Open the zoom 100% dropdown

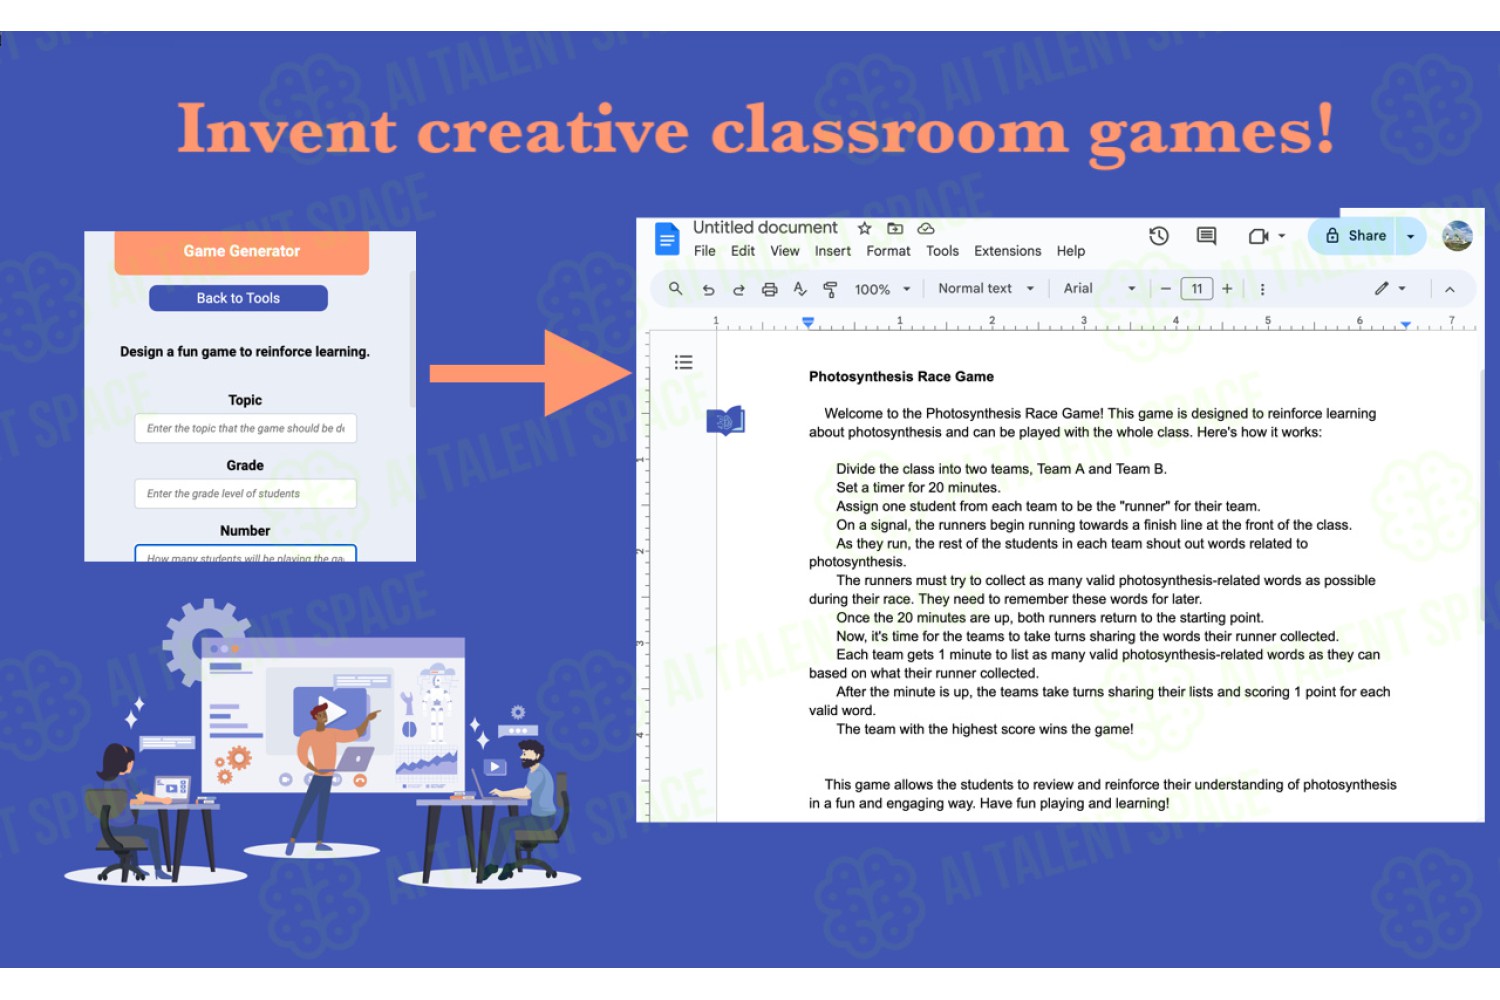pos(883,289)
